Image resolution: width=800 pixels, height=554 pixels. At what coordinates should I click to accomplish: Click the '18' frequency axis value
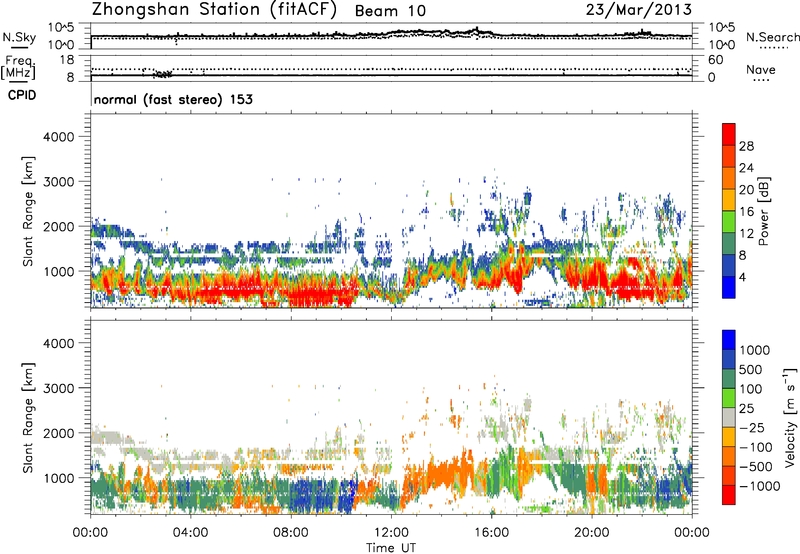pos(67,59)
